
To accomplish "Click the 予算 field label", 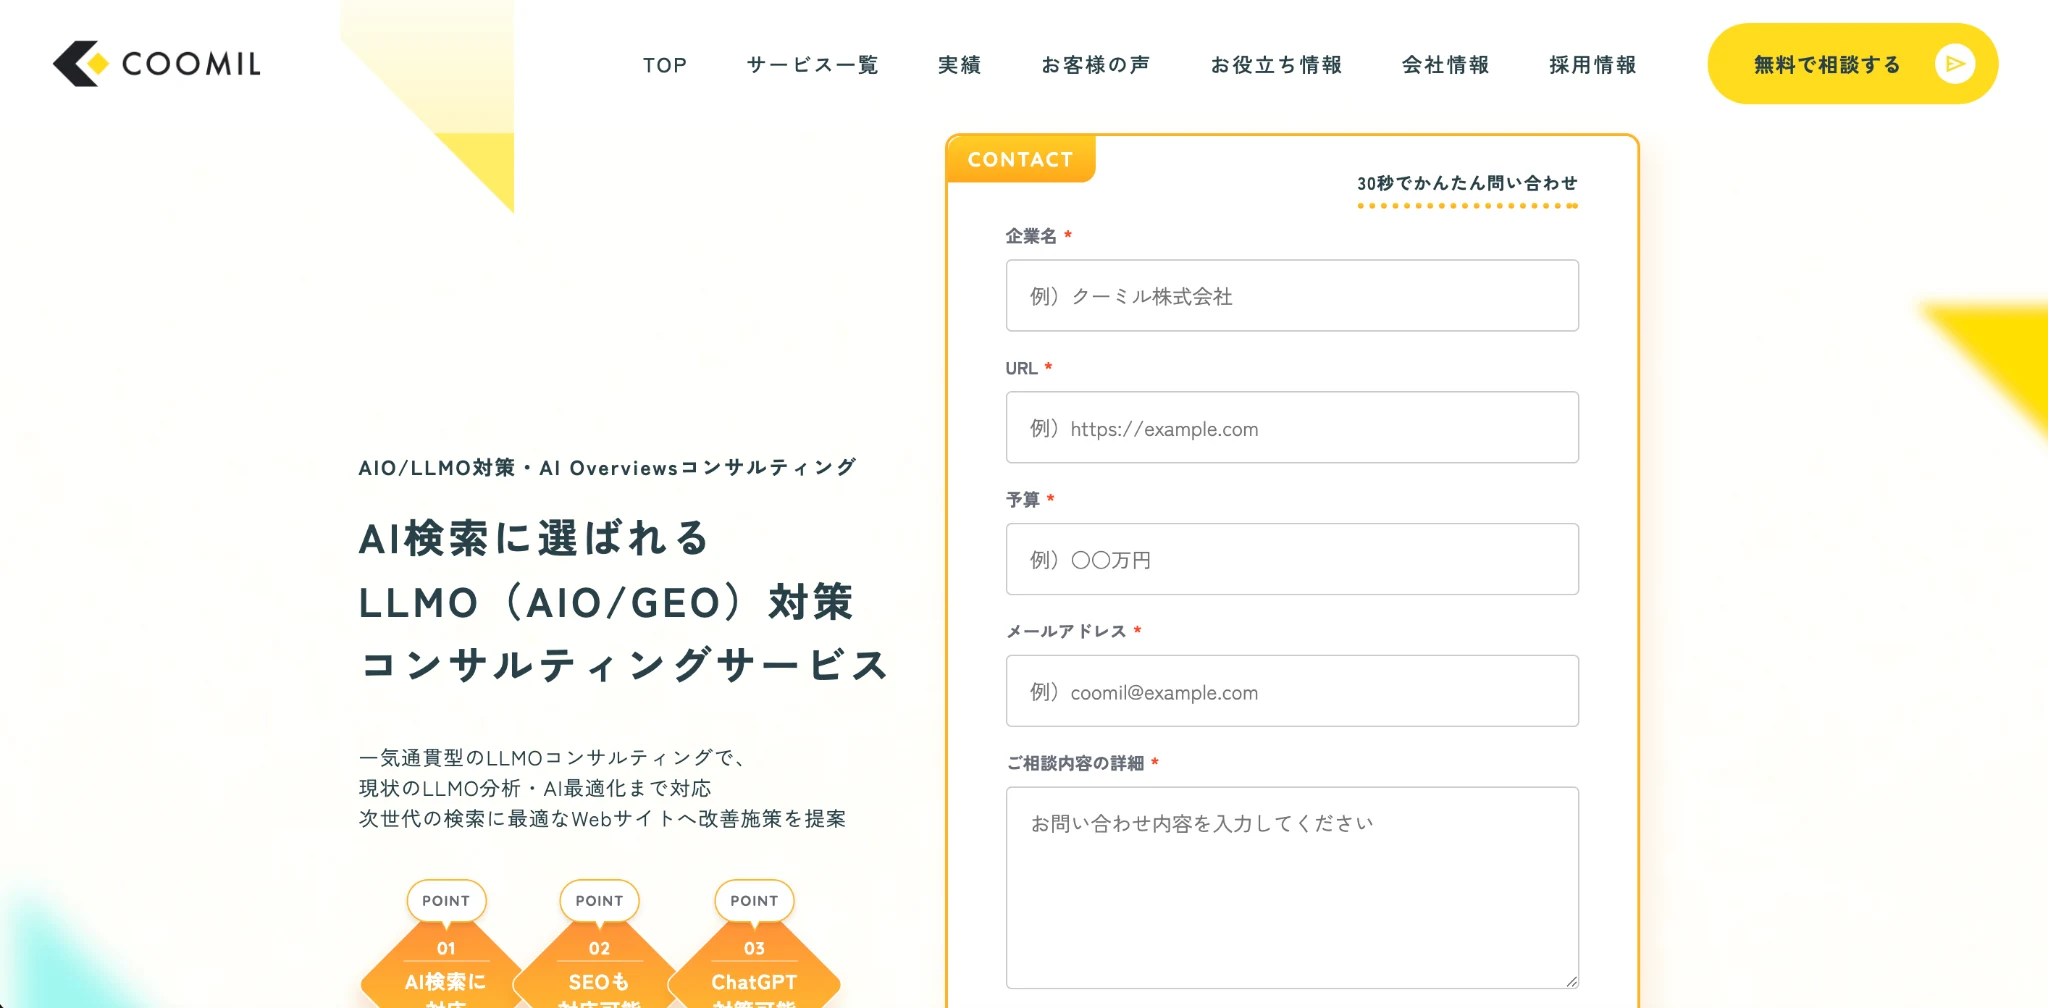I will pos(1022,499).
